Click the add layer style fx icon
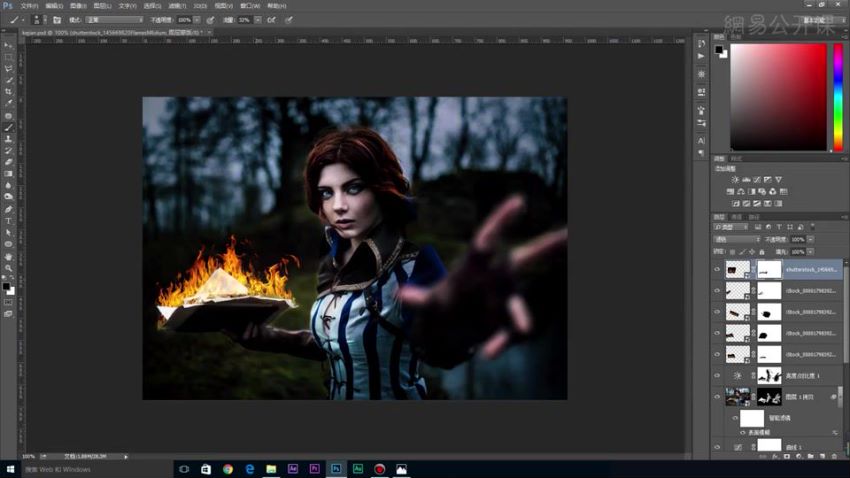850x478 pixels. point(775,456)
